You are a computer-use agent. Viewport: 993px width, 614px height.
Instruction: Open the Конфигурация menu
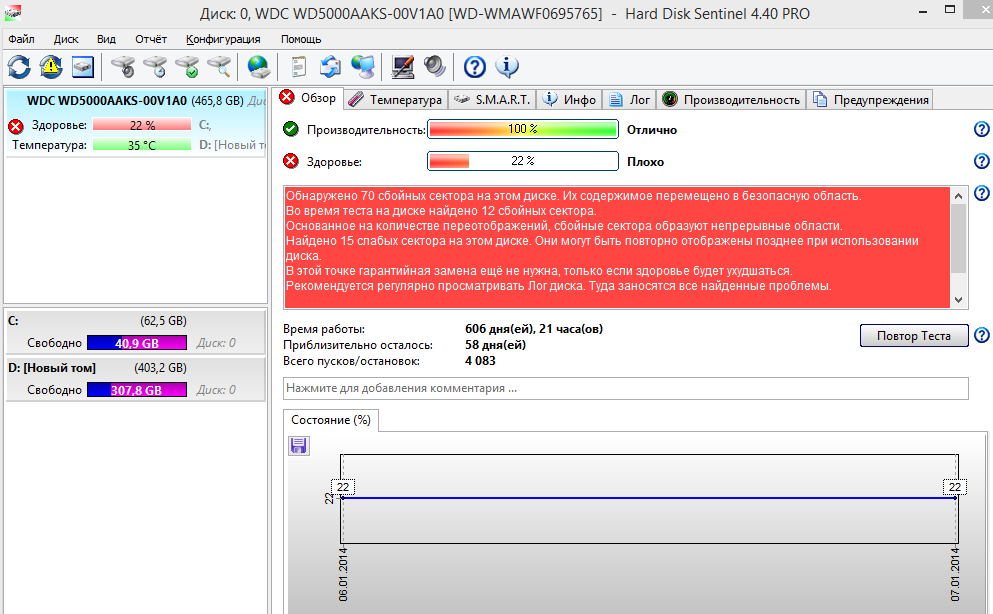(223, 39)
